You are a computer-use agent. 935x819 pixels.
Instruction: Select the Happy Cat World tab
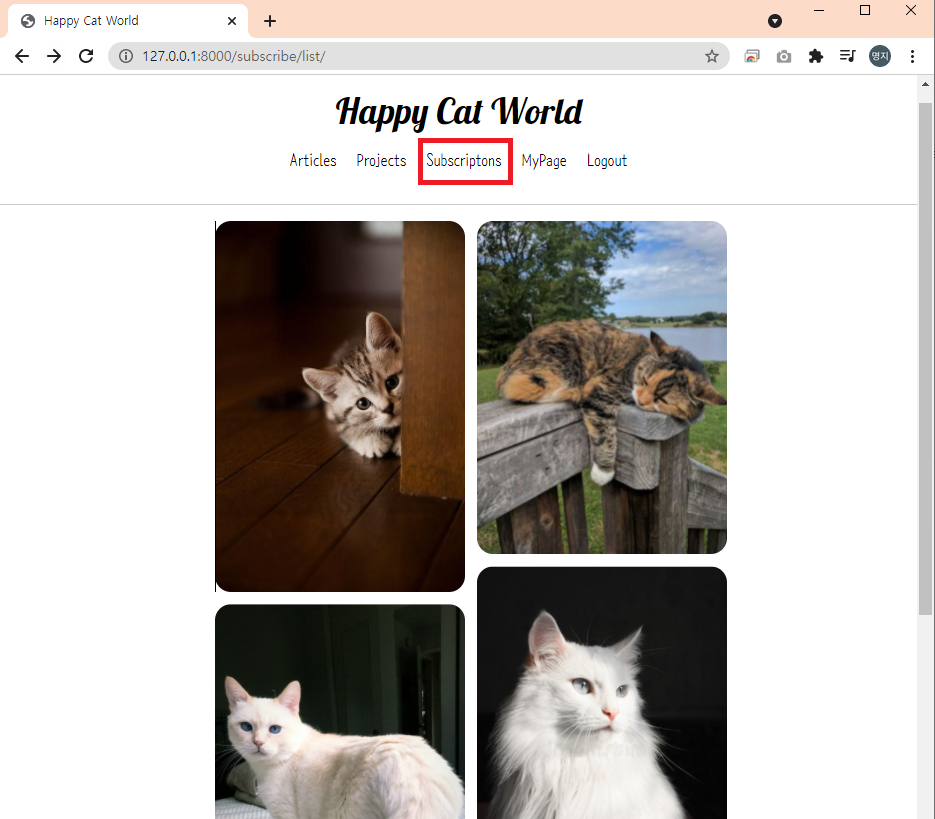tap(128, 21)
